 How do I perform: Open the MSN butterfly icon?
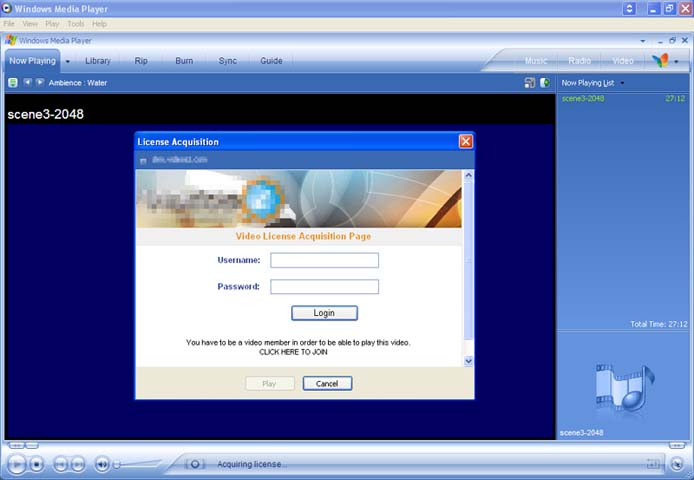click(660, 61)
